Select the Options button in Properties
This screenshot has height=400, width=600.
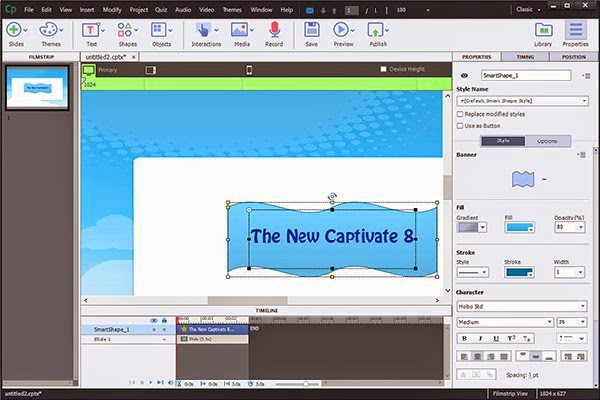[548, 141]
